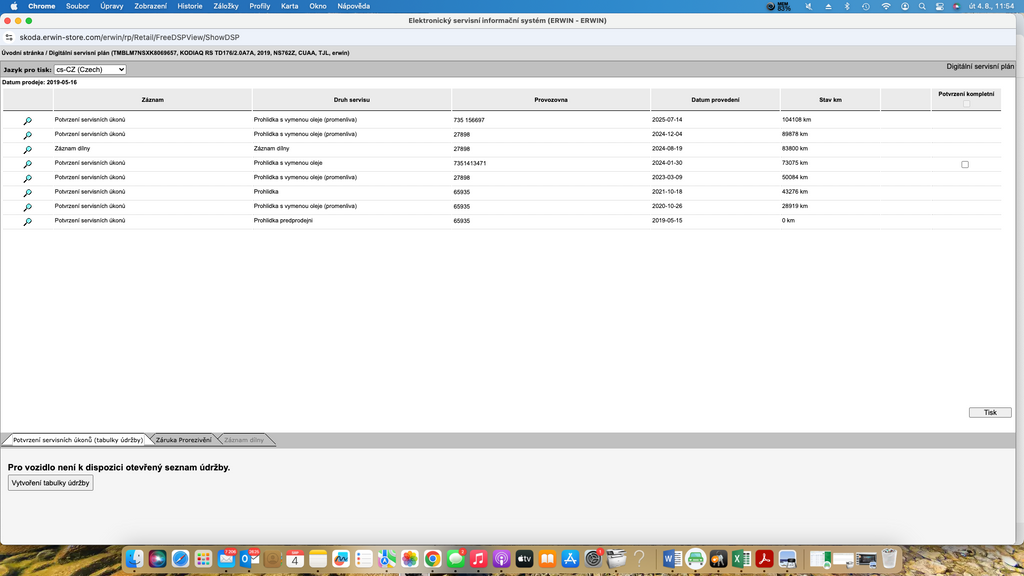Image resolution: width=1024 pixels, height=576 pixels.
Task: Click the address bar URL field
Action: [x=129, y=37]
